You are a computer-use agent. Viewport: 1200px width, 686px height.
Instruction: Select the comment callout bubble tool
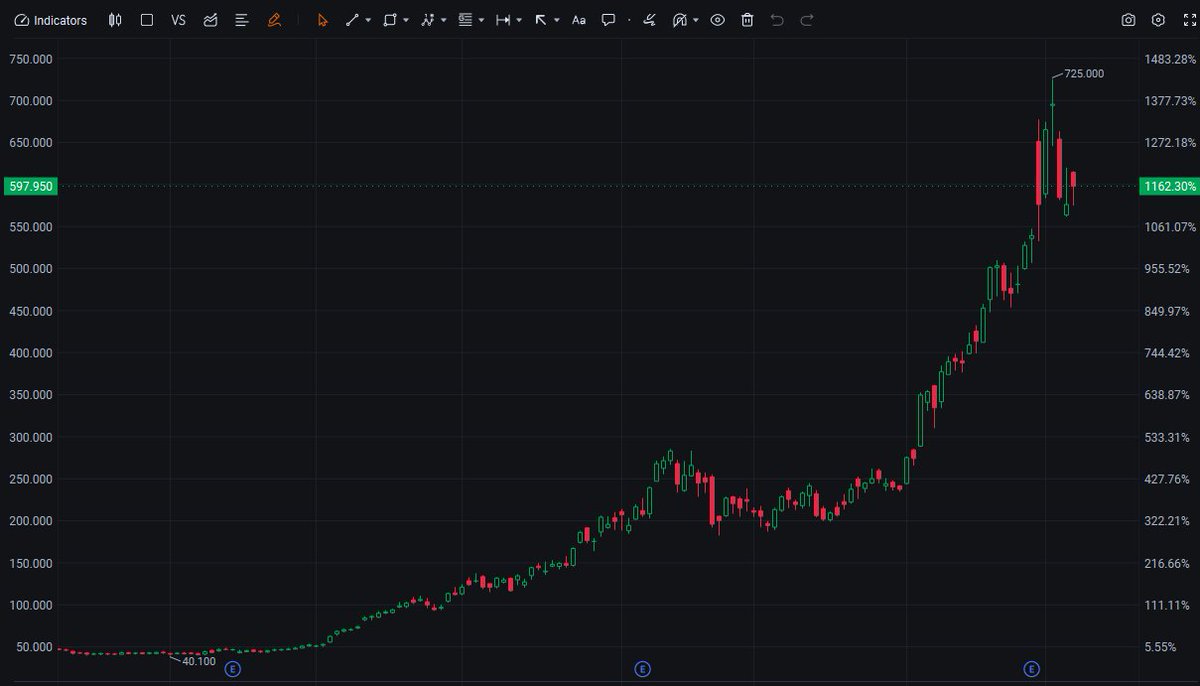point(608,20)
